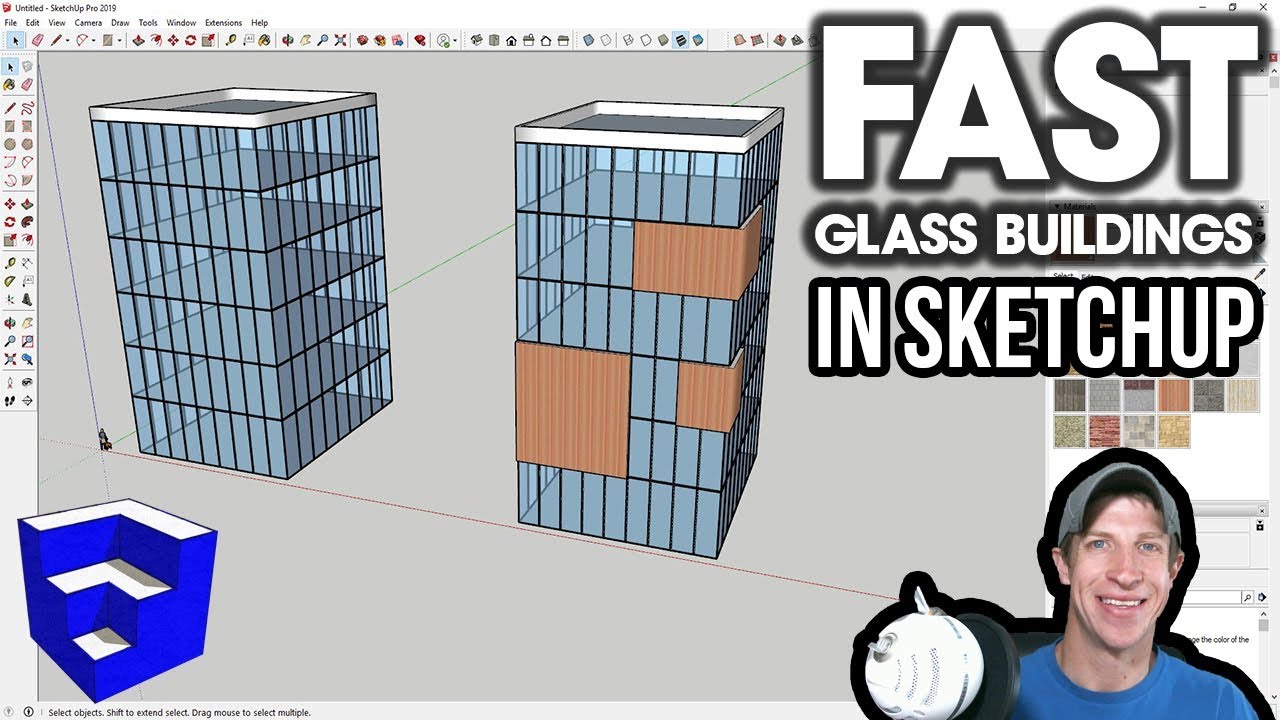Open Line tool dropdown arrow

(67, 41)
